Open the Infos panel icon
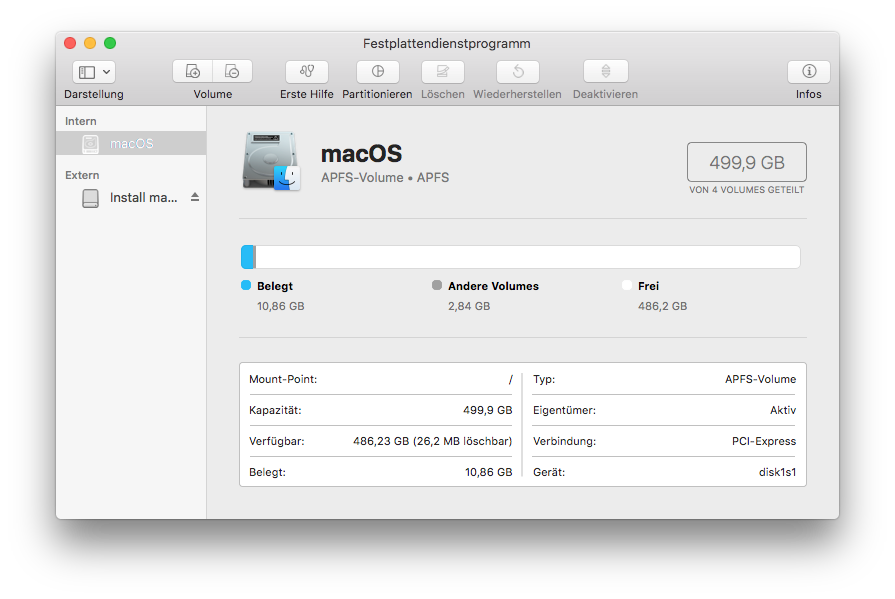The height and width of the screenshot is (599, 895). point(808,72)
